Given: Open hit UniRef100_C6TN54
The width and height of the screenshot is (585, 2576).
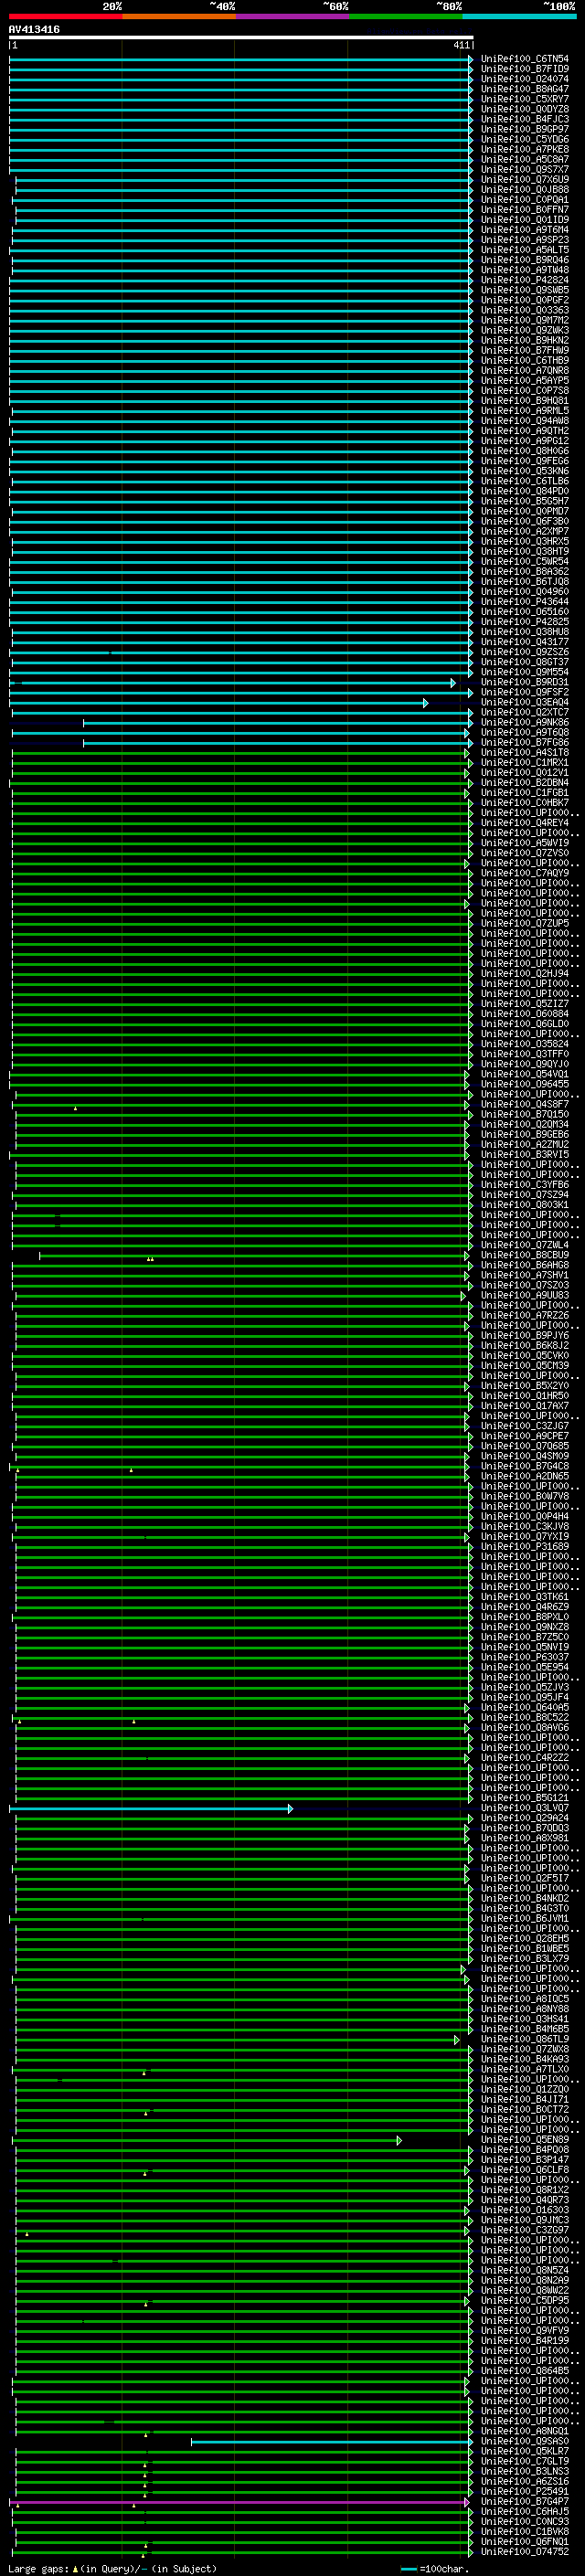Looking at the screenshot, I should (x=525, y=59).
